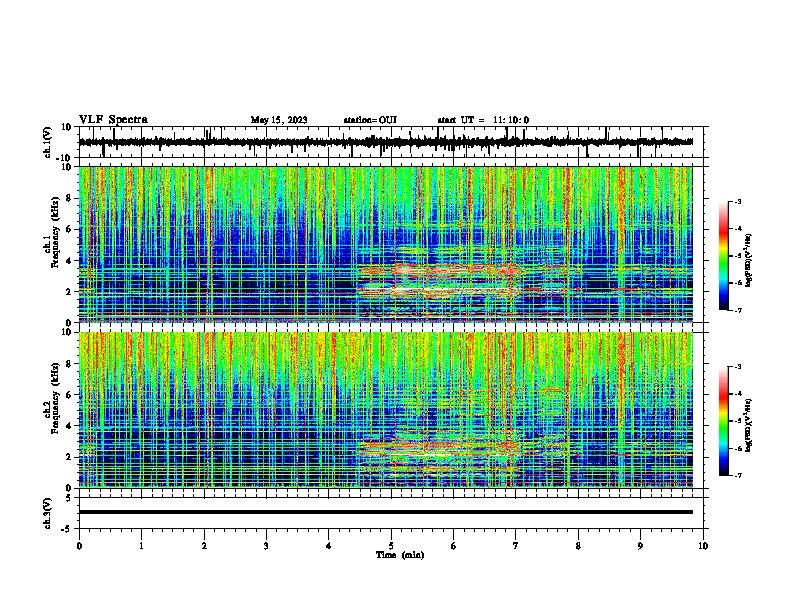
Task: Click the time axis tick label "1"
Action: (141, 546)
